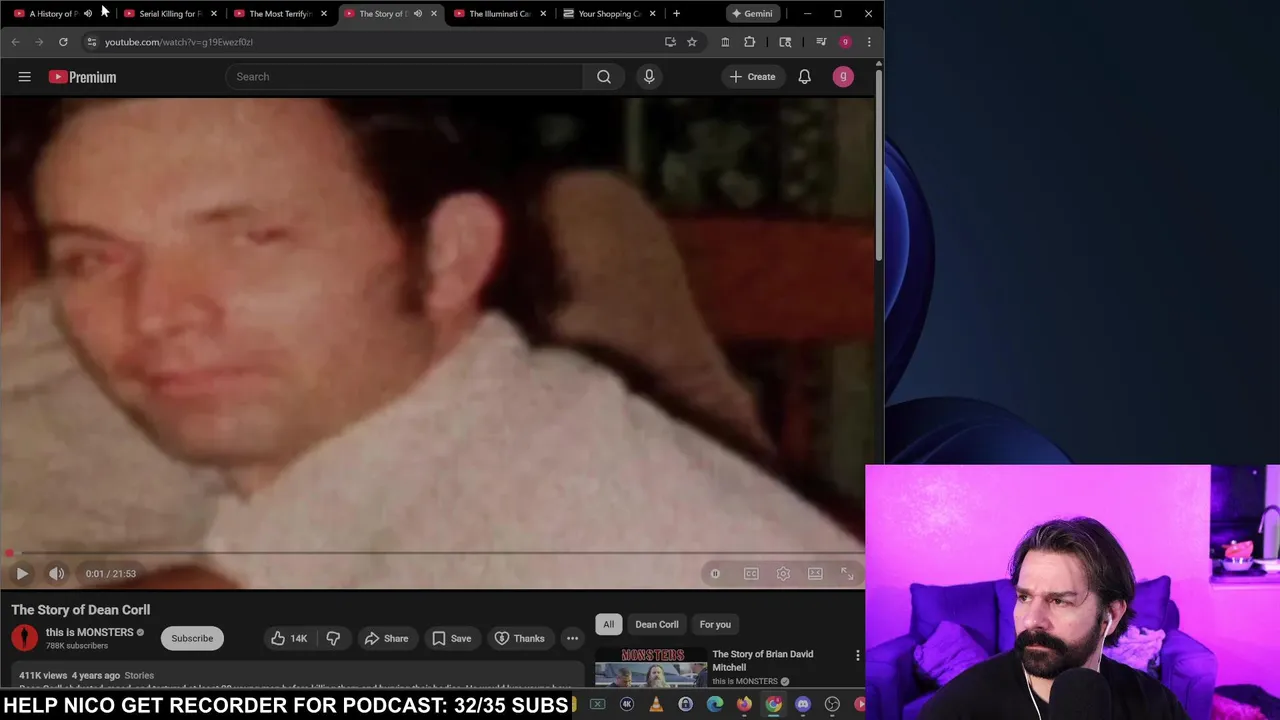1280x720 pixels.
Task: Mute the A History of browser tab
Action: (88, 13)
